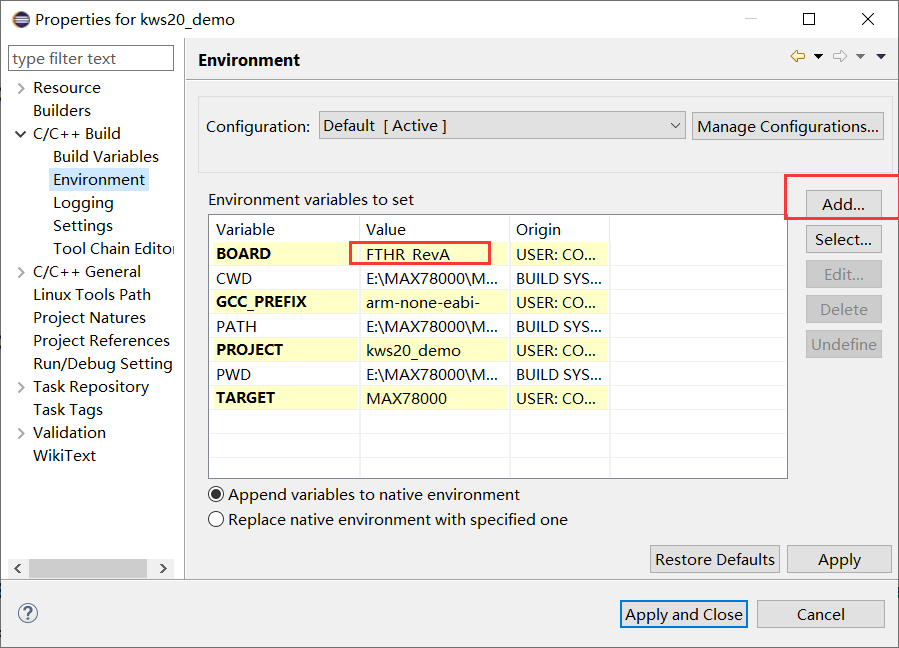
Task: Close the Properties dialog window
Action: click(x=868, y=19)
